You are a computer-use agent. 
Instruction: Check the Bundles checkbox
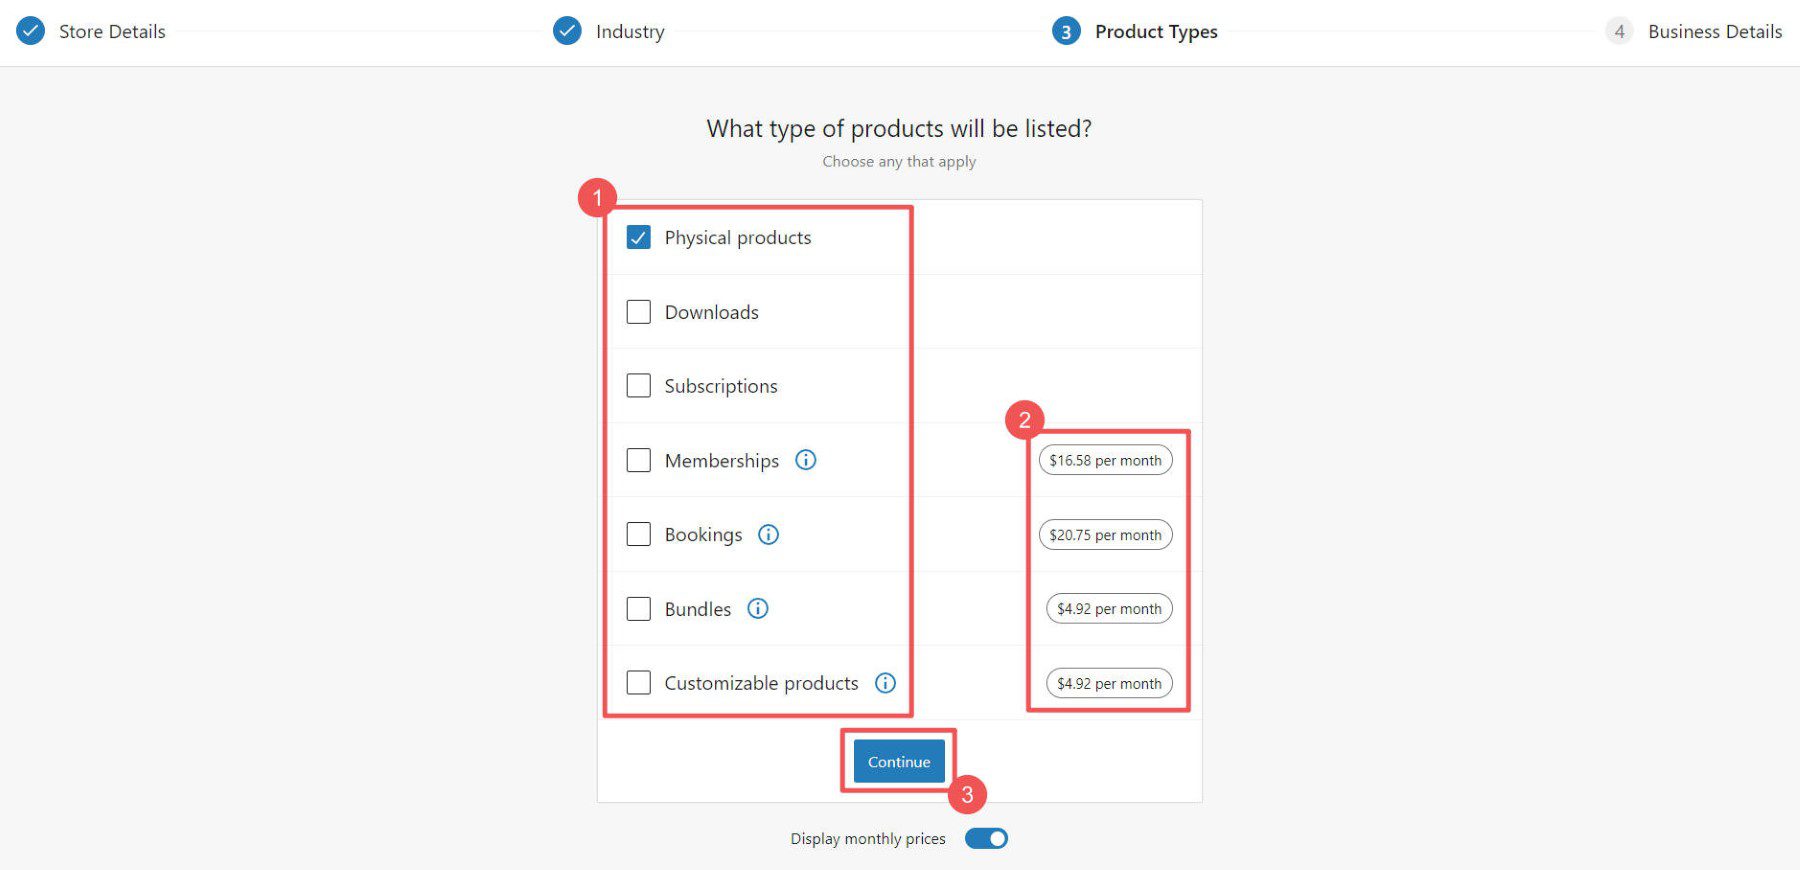[x=638, y=608]
